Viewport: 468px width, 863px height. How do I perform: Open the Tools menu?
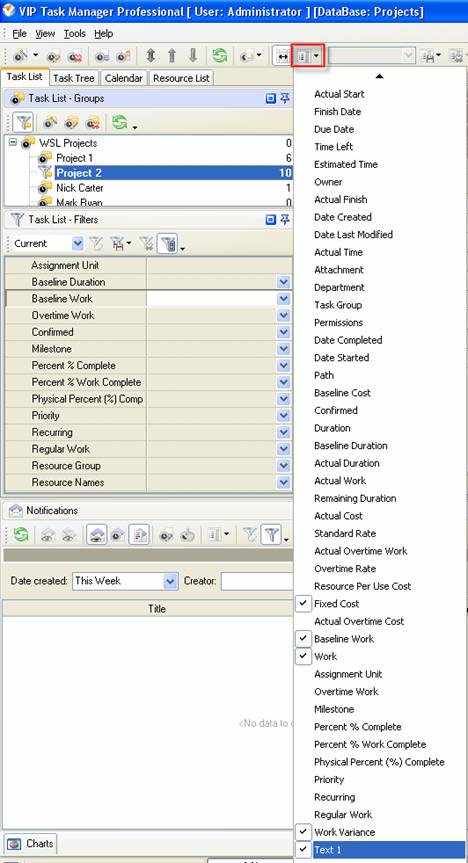(74, 34)
